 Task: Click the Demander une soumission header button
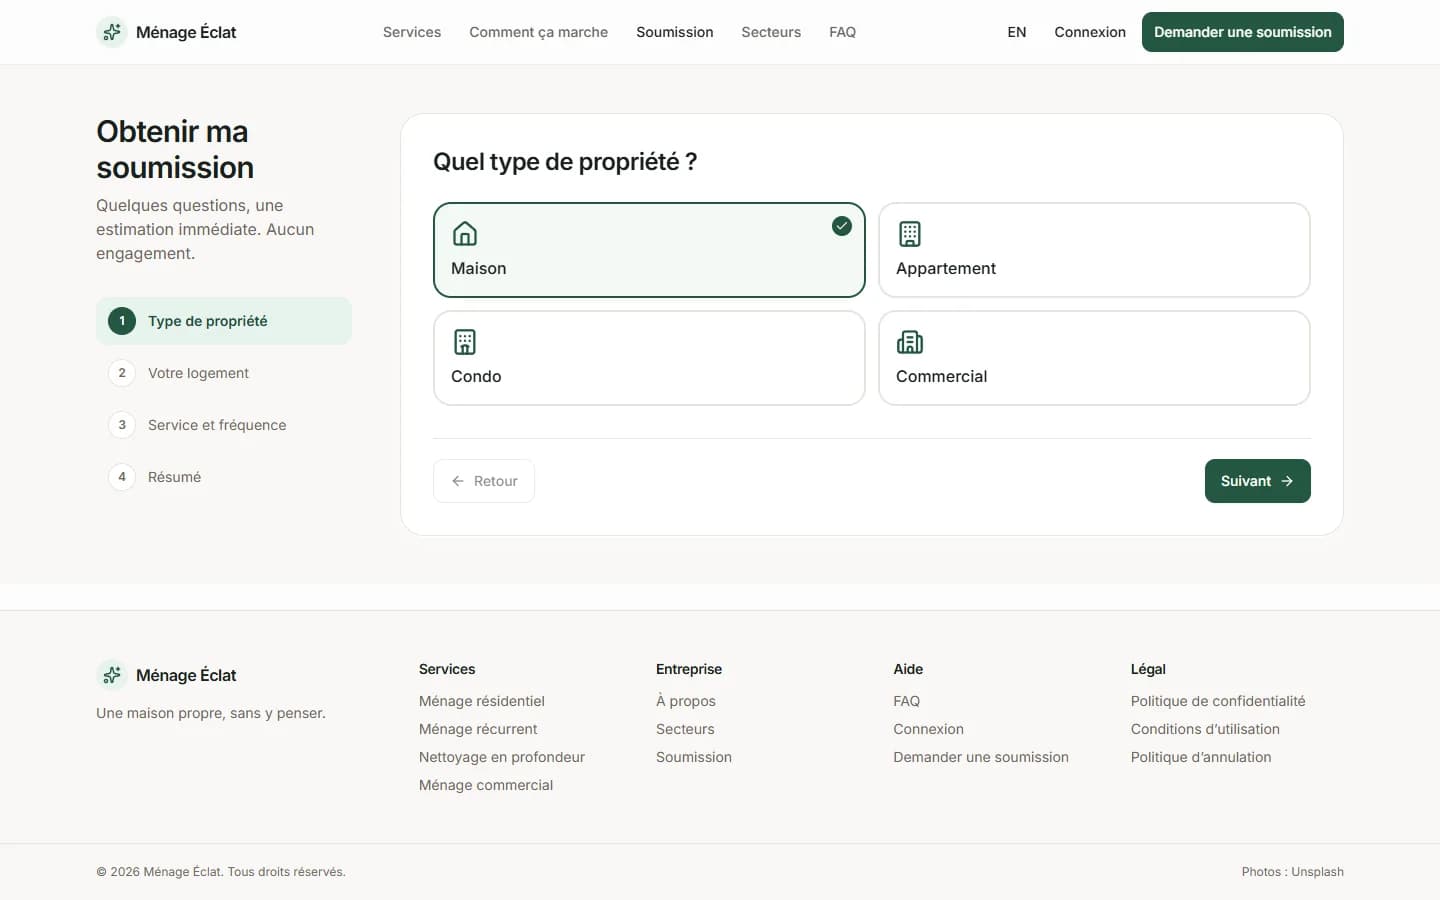click(1243, 32)
